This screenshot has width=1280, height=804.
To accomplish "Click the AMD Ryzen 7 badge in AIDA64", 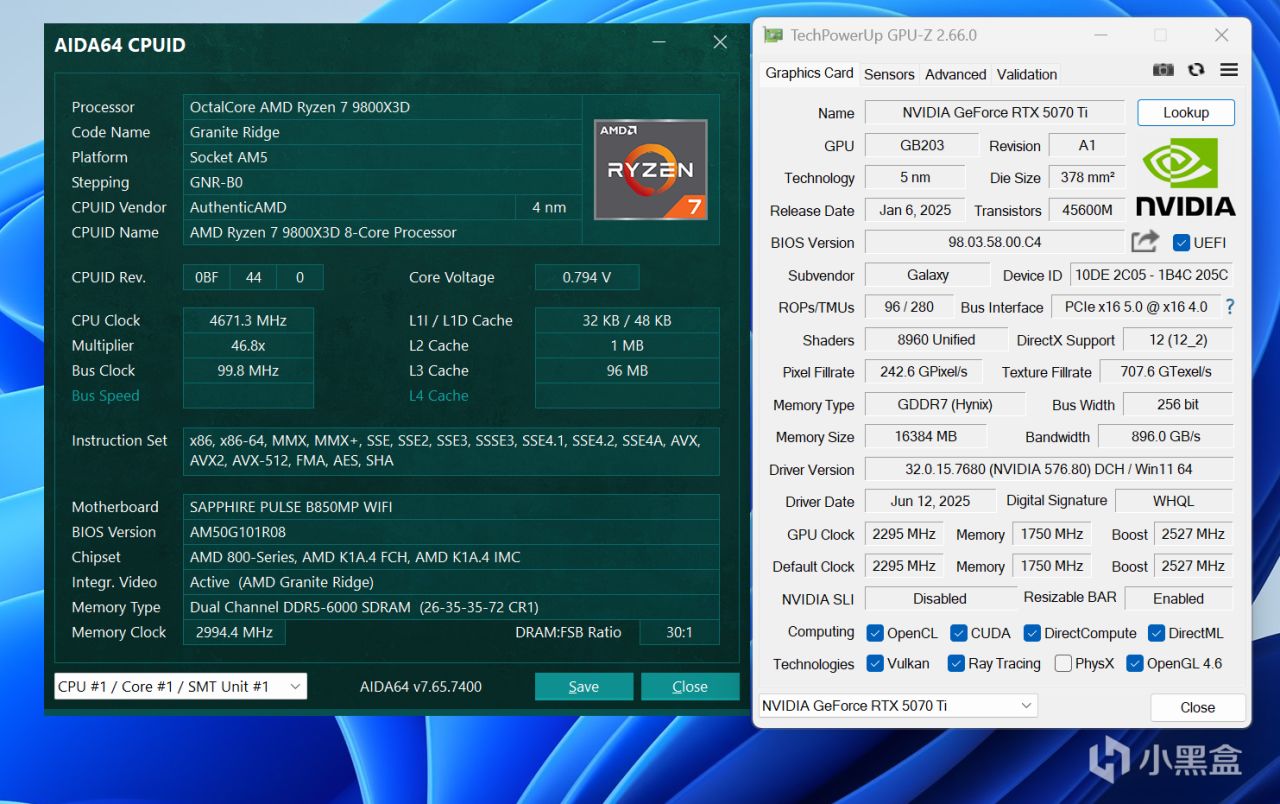I will tap(651, 170).
